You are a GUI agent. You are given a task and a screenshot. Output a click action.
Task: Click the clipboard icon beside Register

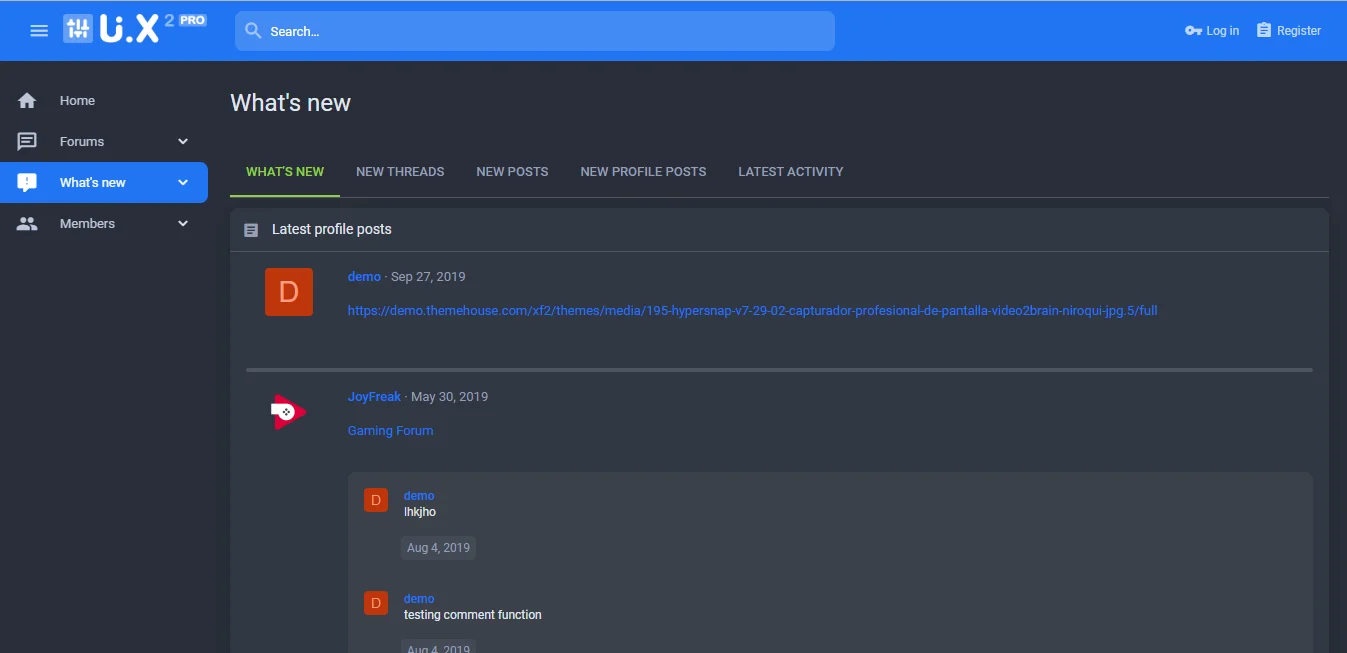pyautogui.click(x=1264, y=31)
